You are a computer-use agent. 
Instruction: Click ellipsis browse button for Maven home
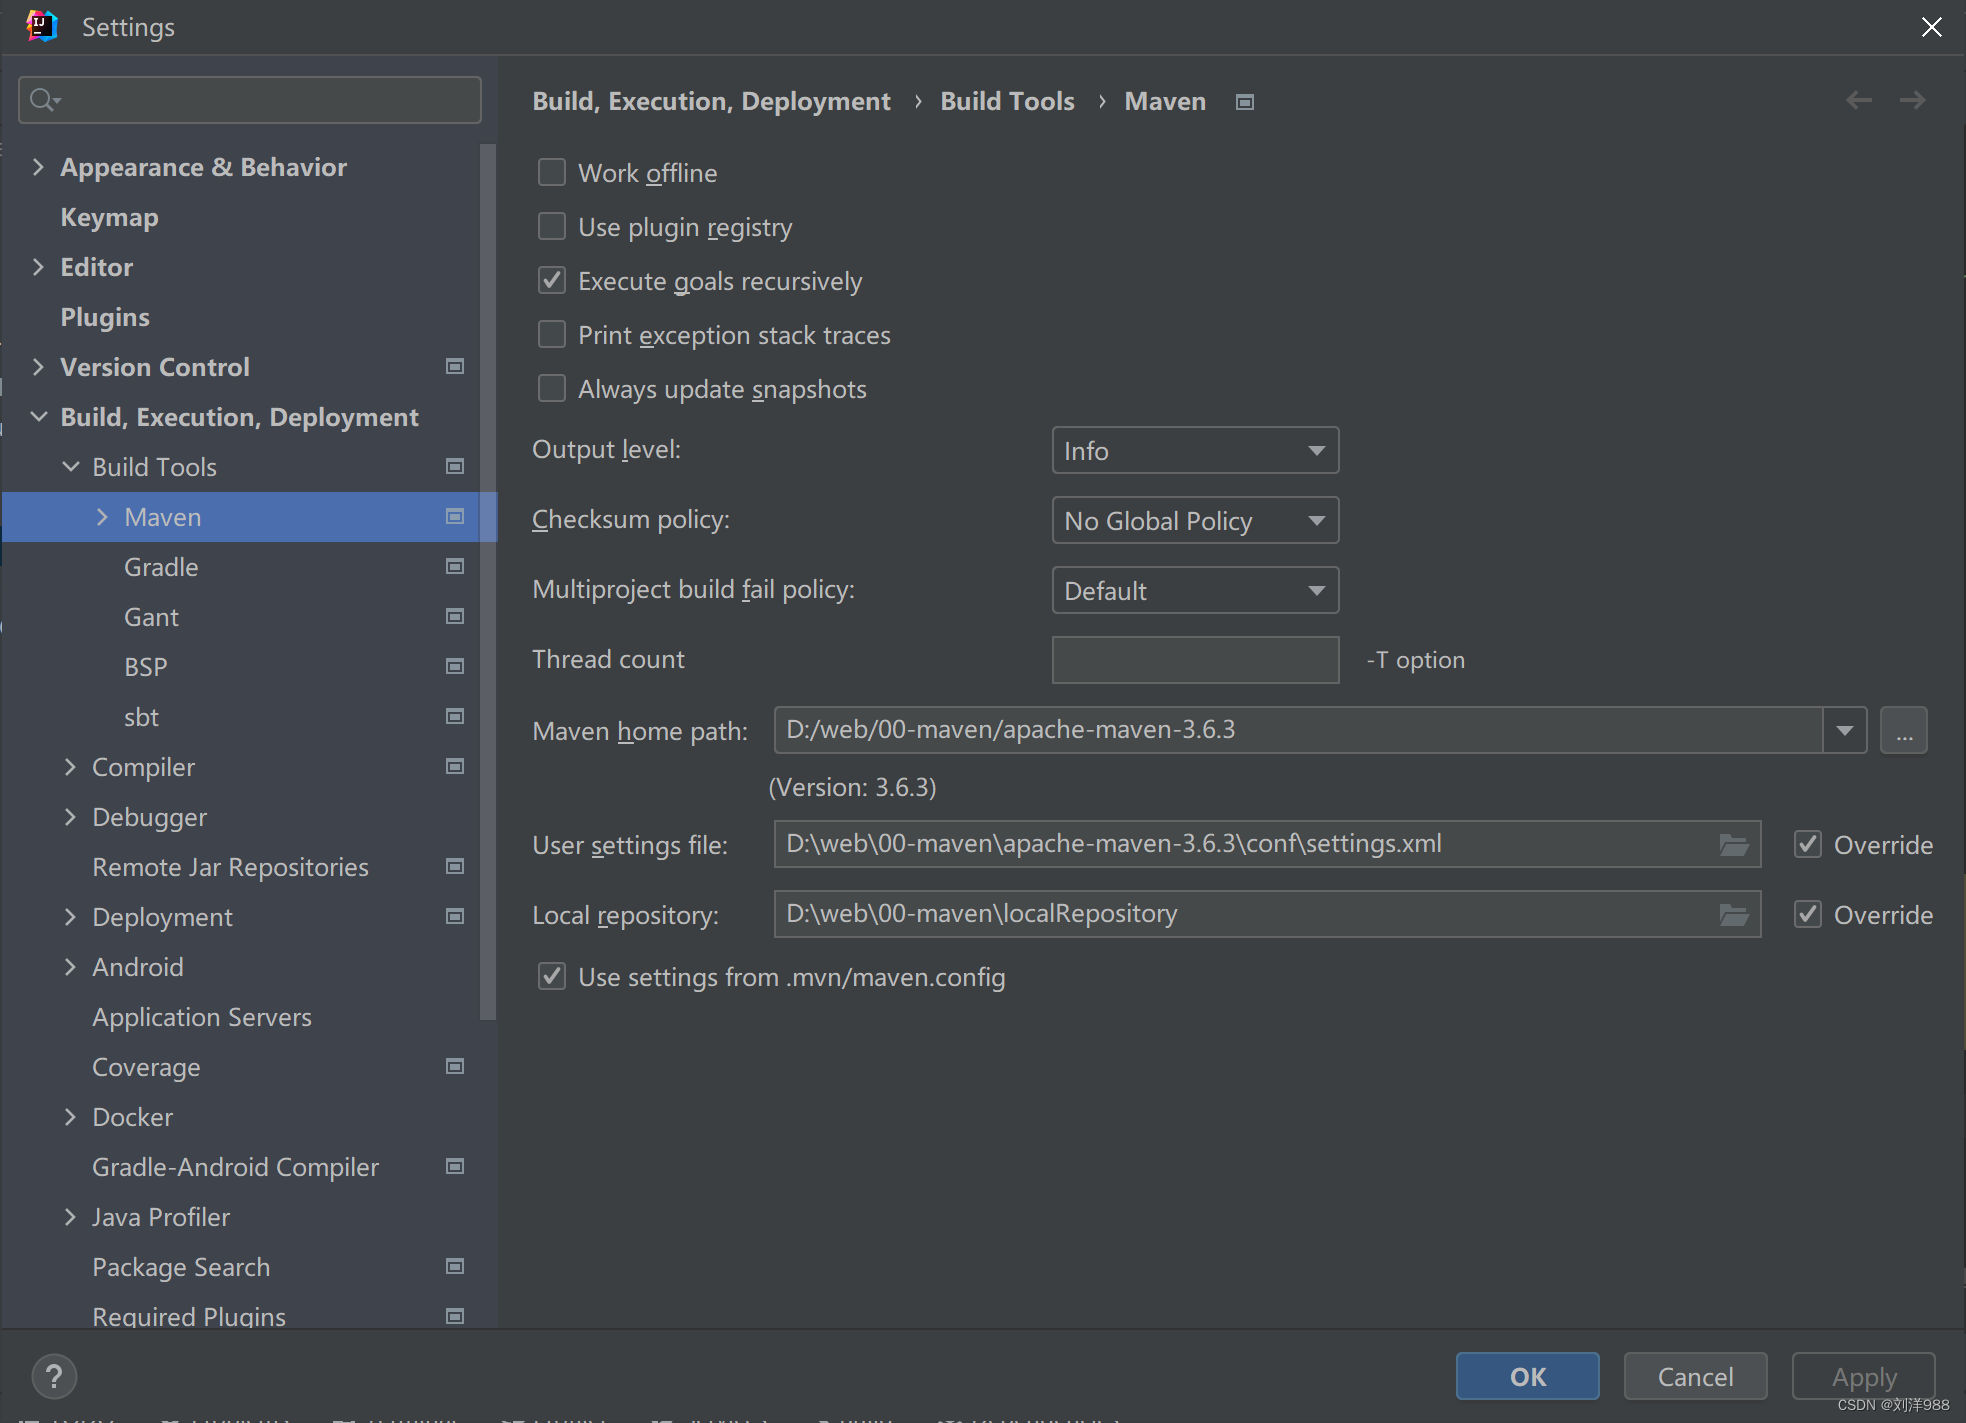coord(1904,731)
